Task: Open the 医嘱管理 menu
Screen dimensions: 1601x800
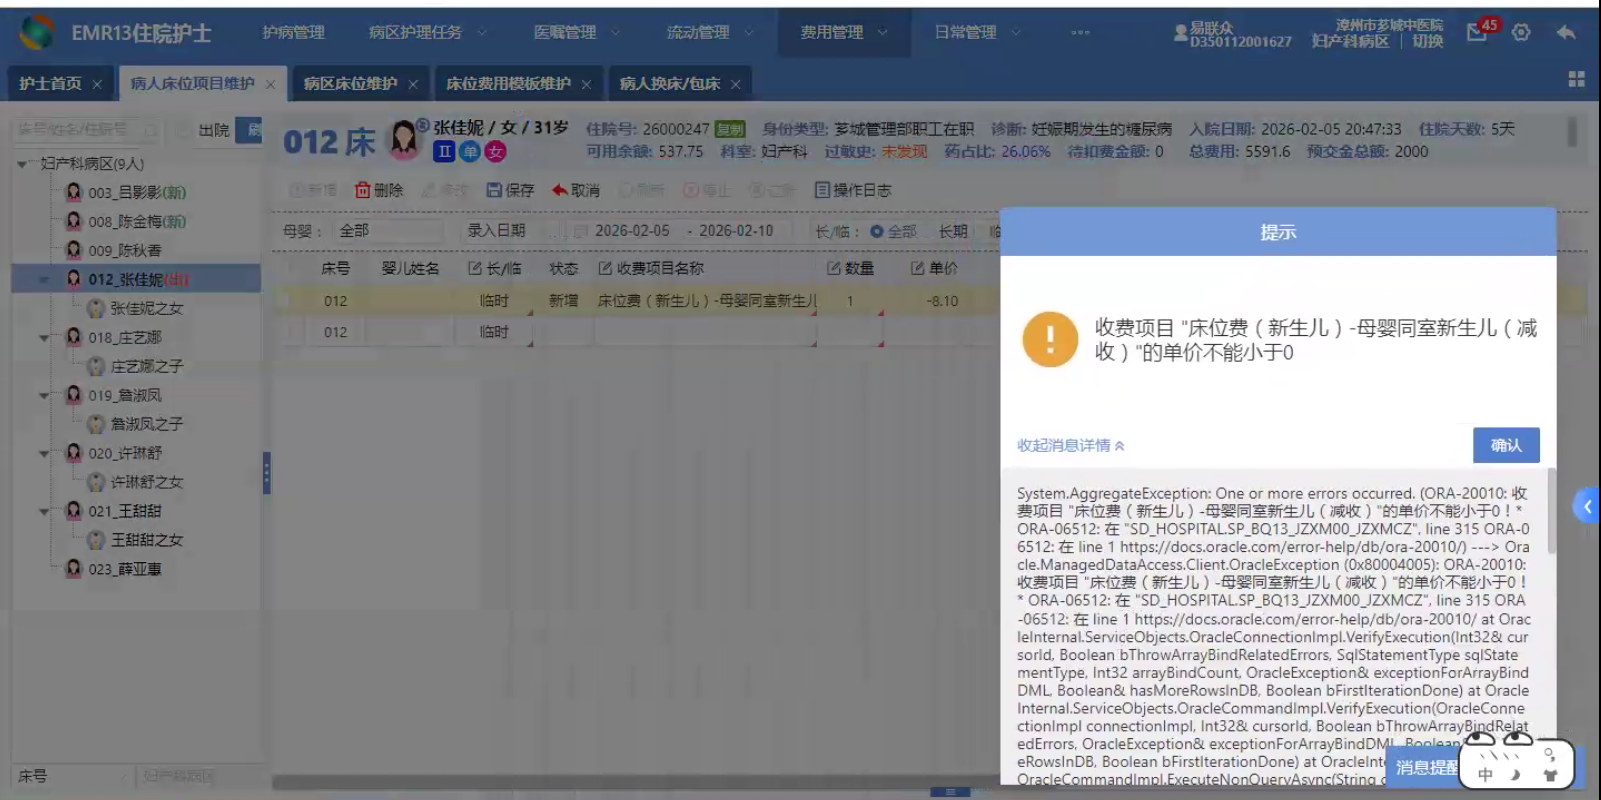Action: [576, 32]
